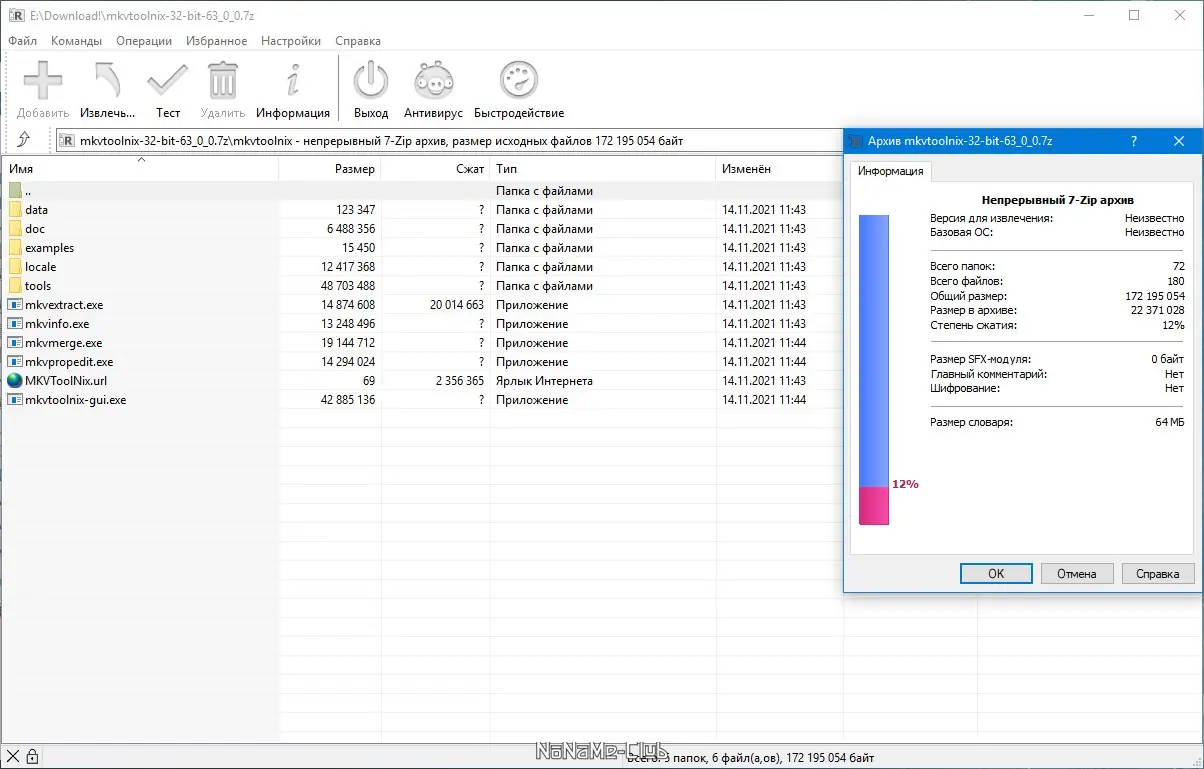Click the MKVToolNix.url globe icon
Image resolution: width=1204 pixels, height=769 pixels.
pos(15,381)
